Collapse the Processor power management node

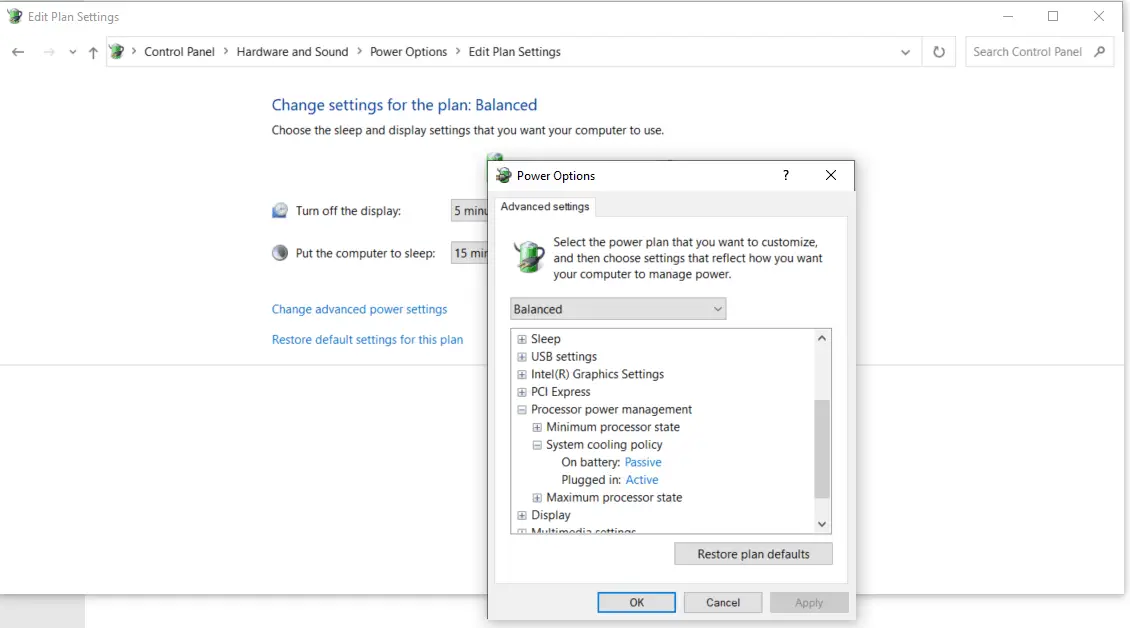pyautogui.click(x=522, y=410)
